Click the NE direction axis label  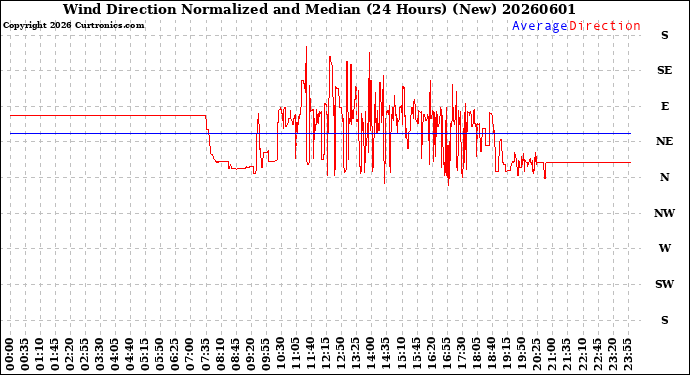(664, 141)
